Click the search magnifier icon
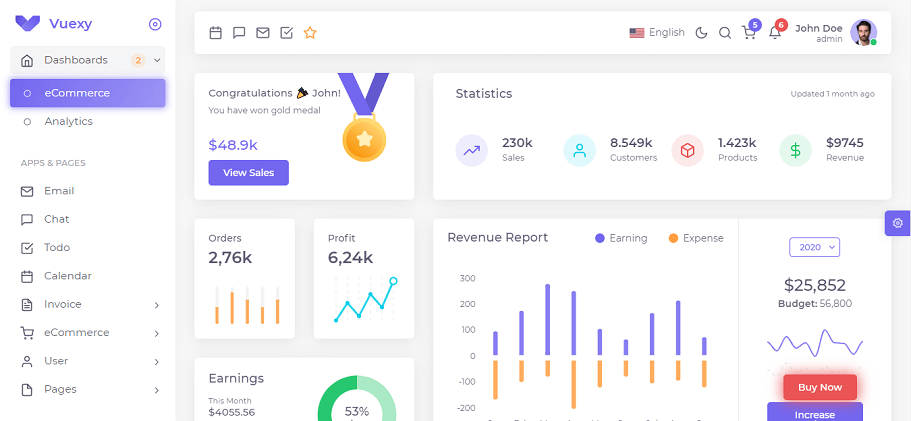 click(725, 33)
